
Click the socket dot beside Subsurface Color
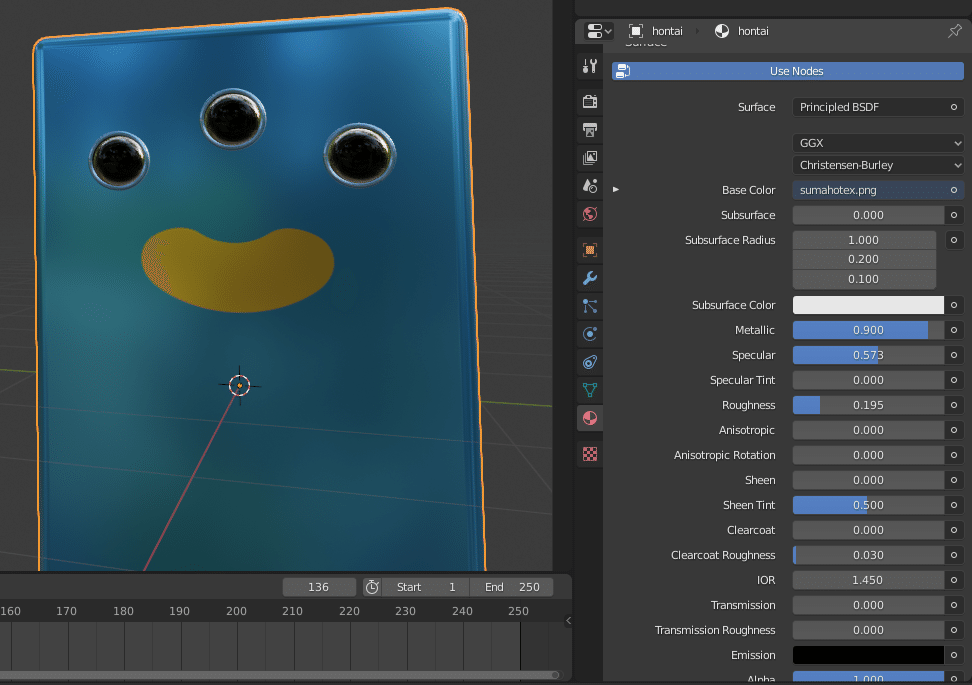[954, 305]
